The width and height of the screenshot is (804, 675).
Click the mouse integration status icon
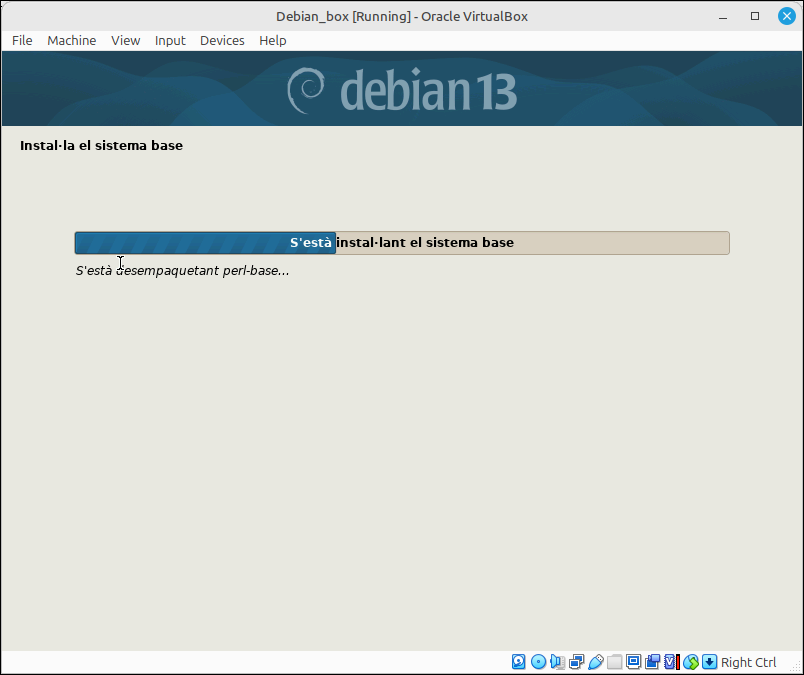691,662
